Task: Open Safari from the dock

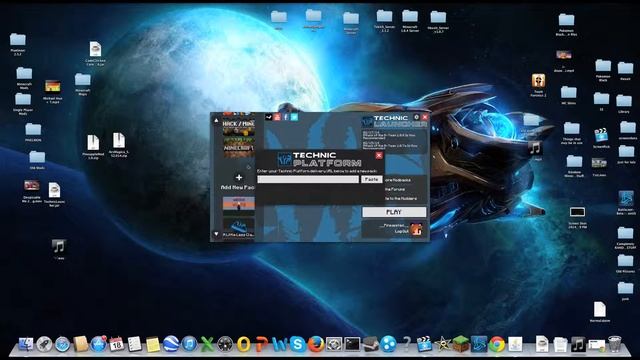Action: click(x=62, y=344)
